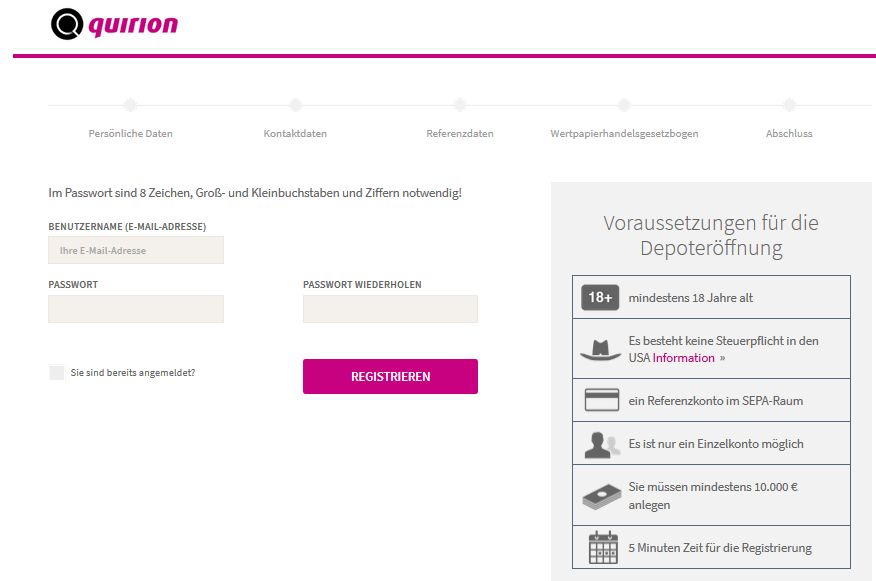
Task: Open the Information link about USA tax
Action: (683, 358)
